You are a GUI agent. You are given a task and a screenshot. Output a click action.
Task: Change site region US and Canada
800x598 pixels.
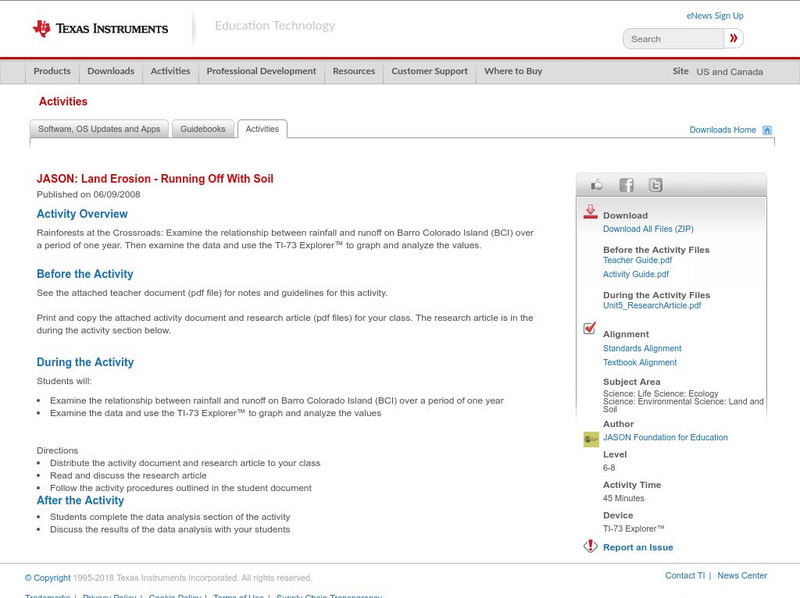730,72
